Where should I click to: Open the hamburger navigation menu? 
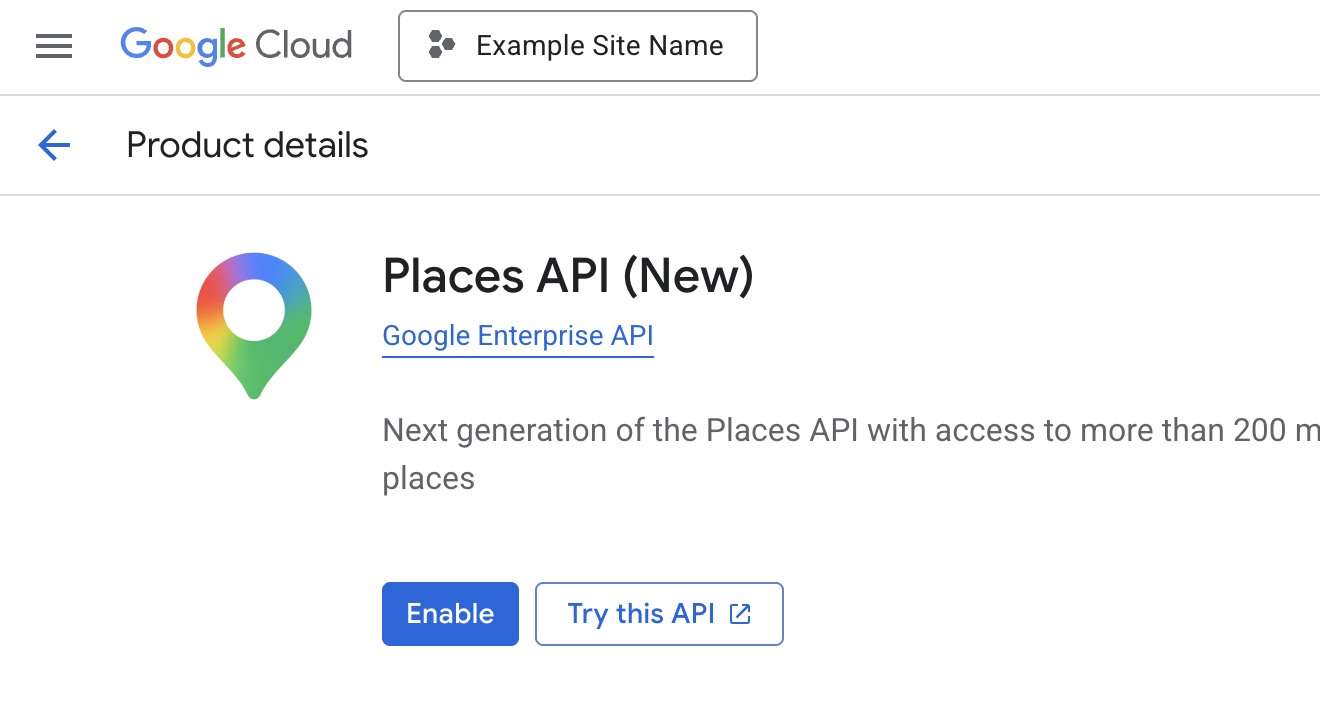coord(54,46)
